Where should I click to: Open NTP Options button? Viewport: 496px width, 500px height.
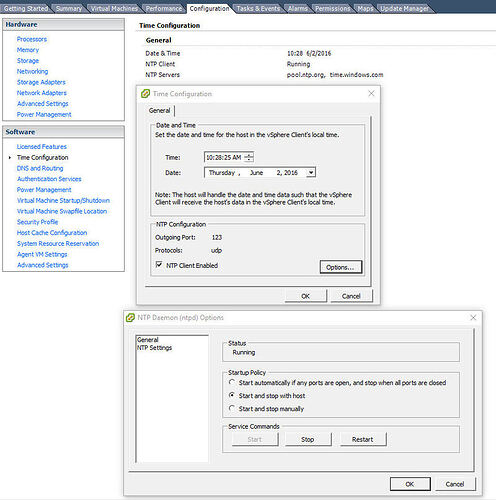click(341, 267)
